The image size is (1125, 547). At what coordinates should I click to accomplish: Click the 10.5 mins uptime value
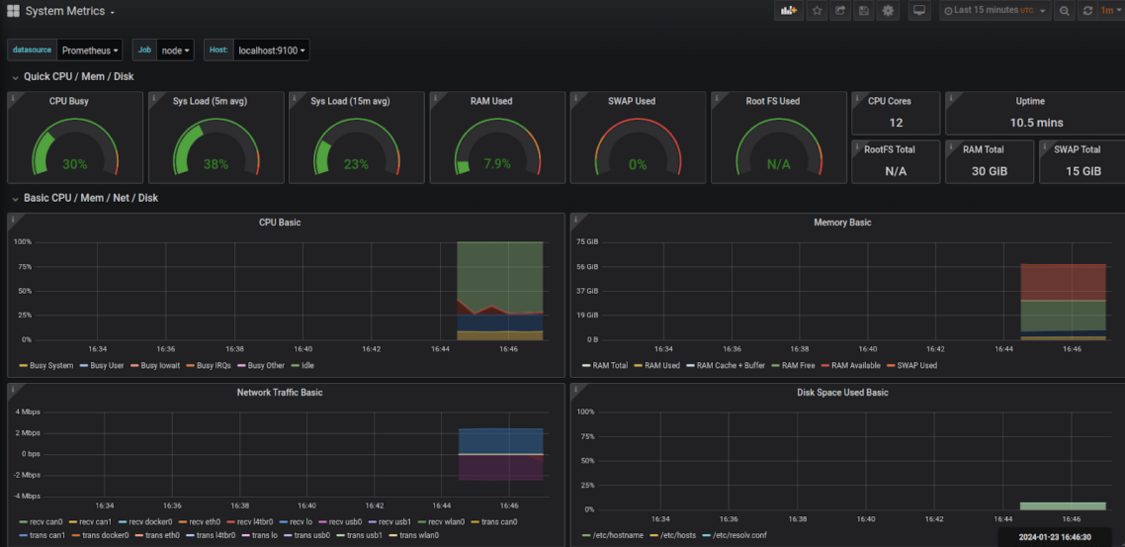1037,123
